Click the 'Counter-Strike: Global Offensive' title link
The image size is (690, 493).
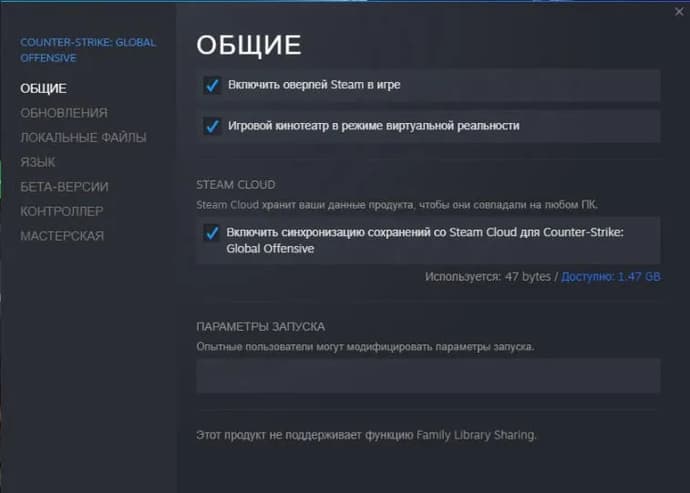[x=88, y=50]
